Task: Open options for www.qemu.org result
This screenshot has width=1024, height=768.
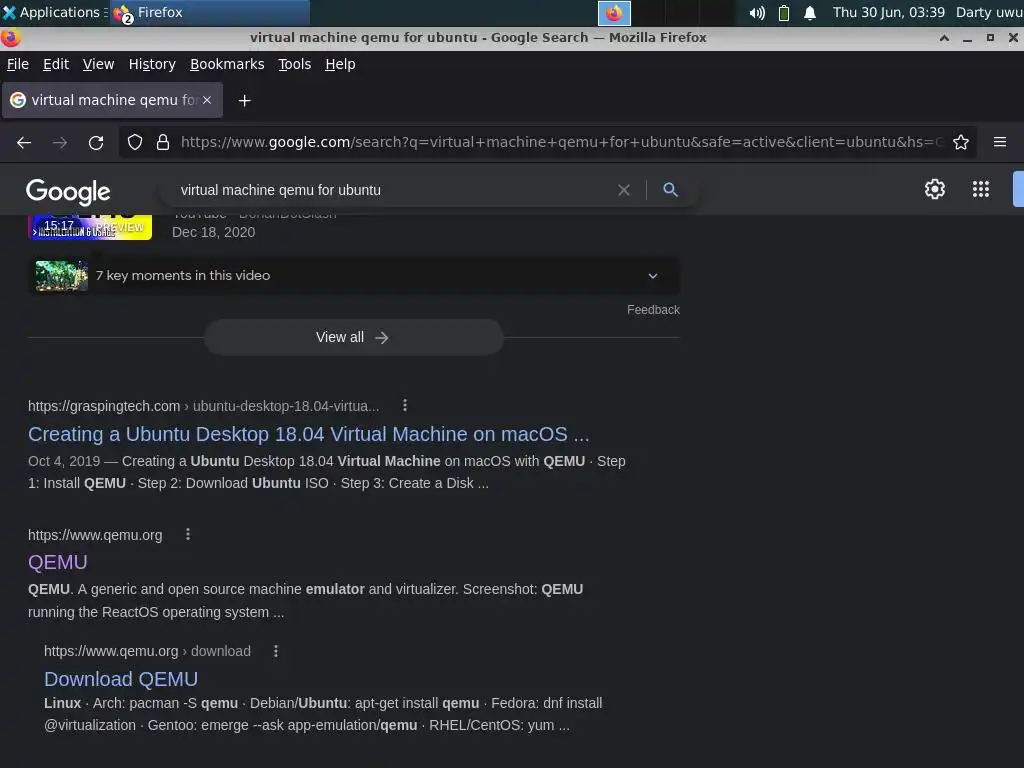Action: (188, 534)
